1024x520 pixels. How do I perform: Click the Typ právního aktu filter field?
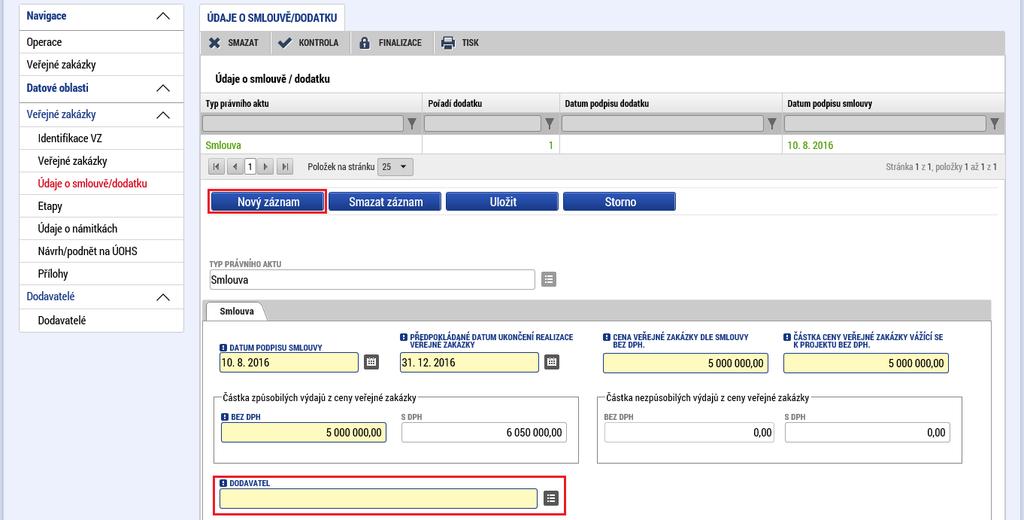click(x=303, y=123)
